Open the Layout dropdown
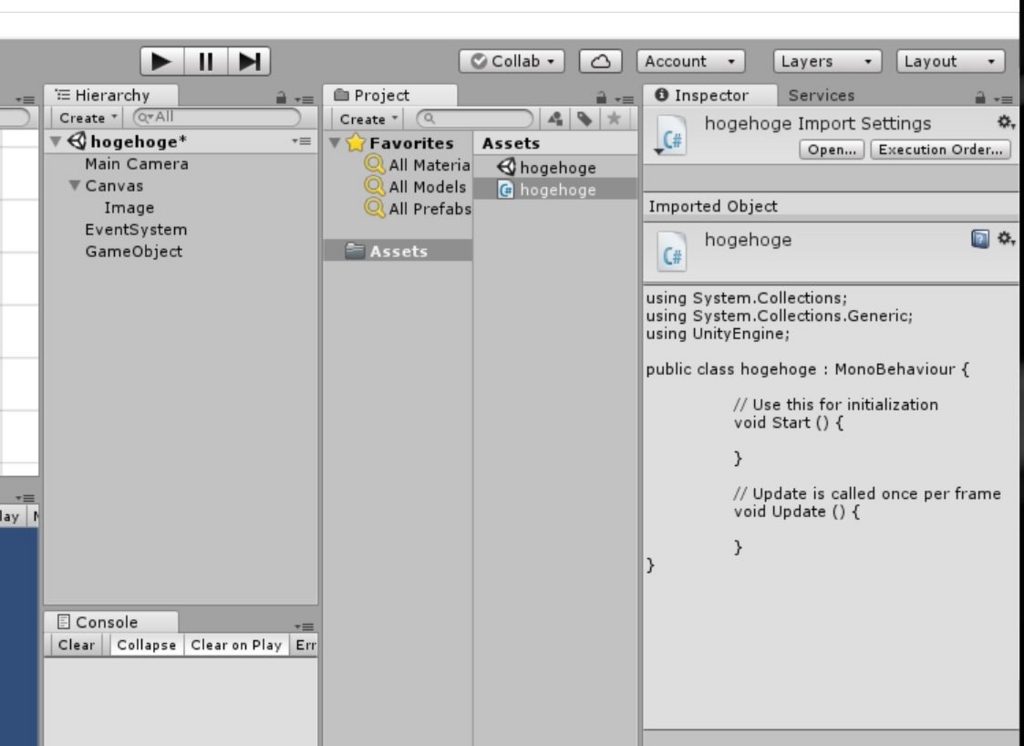 [950, 61]
